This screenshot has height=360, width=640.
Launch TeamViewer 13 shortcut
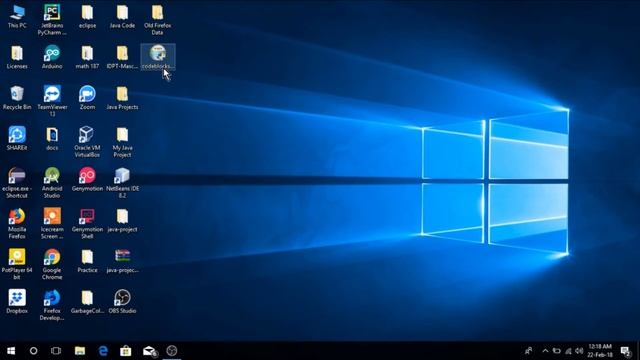(x=52, y=101)
